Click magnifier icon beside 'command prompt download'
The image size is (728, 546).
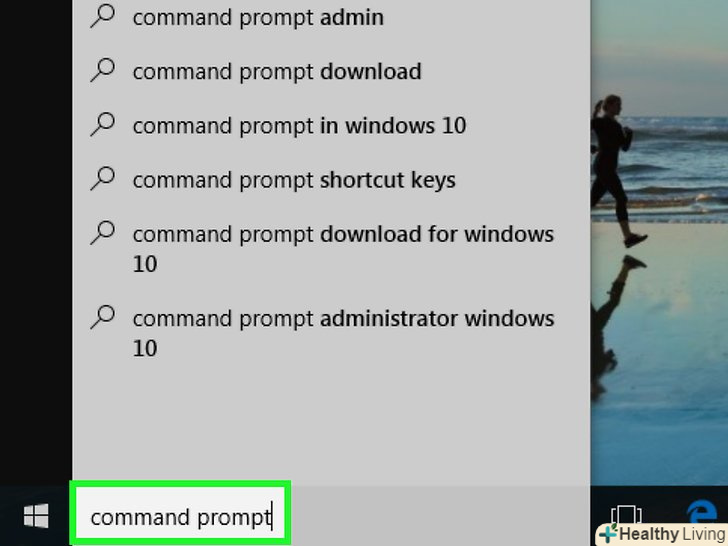coord(102,71)
